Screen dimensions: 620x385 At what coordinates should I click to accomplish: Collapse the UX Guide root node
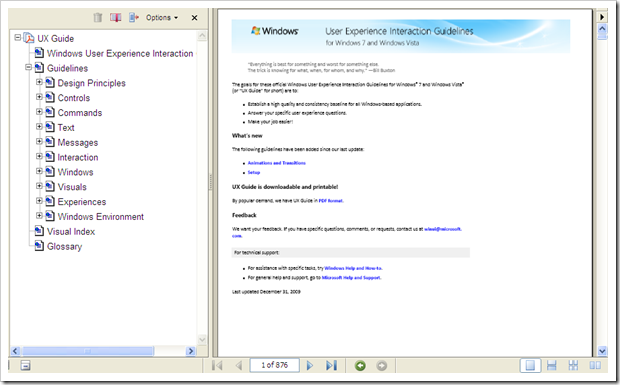pyautogui.click(x=17, y=37)
